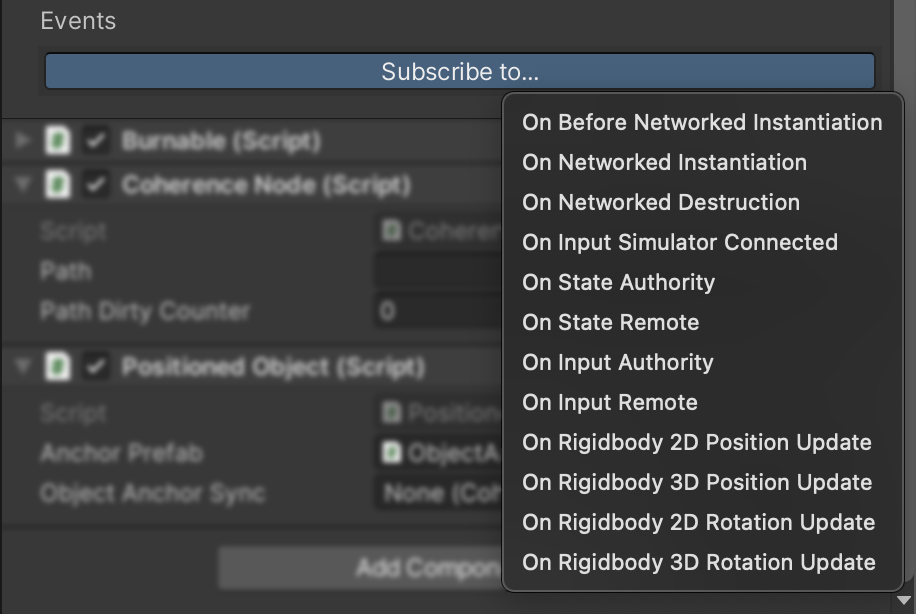Select On Rigidbody 2D Rotation Update

click(x=698, y=523)
